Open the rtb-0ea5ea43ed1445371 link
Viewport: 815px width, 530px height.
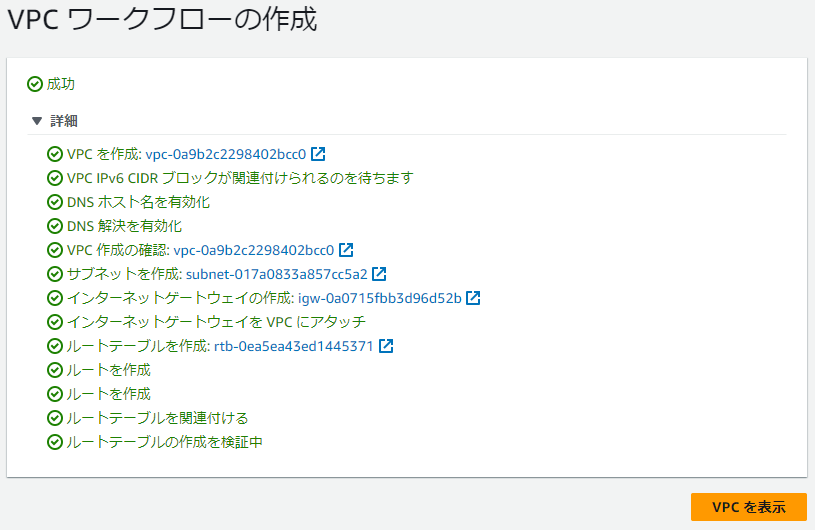point(293,346)
